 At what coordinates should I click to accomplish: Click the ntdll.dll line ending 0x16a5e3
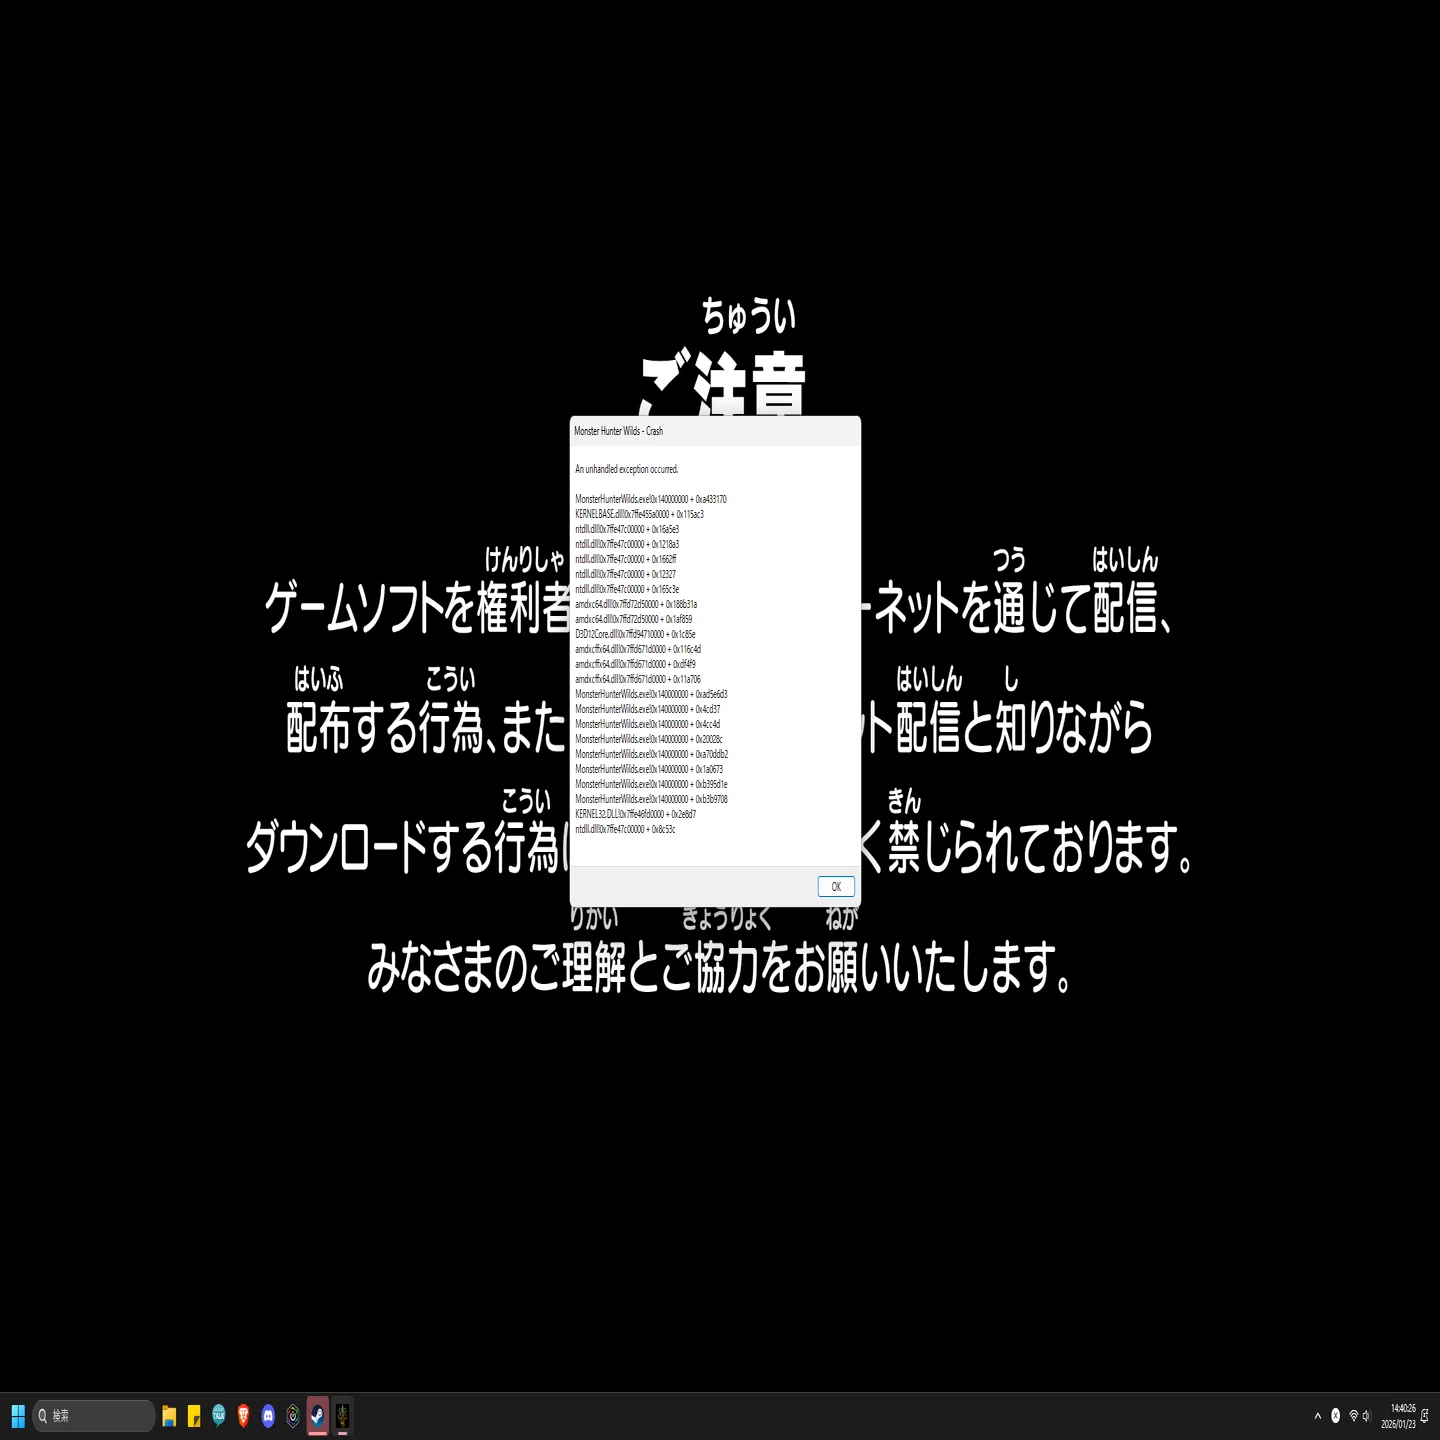[x=627, y=529]
